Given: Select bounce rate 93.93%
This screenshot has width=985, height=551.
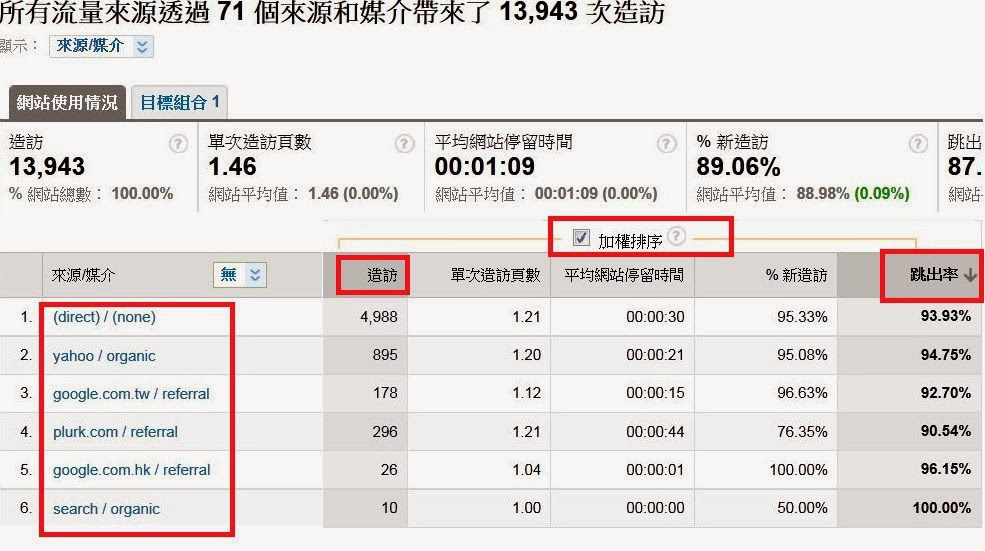Looking at the screenshot, I should coord(945,316).
